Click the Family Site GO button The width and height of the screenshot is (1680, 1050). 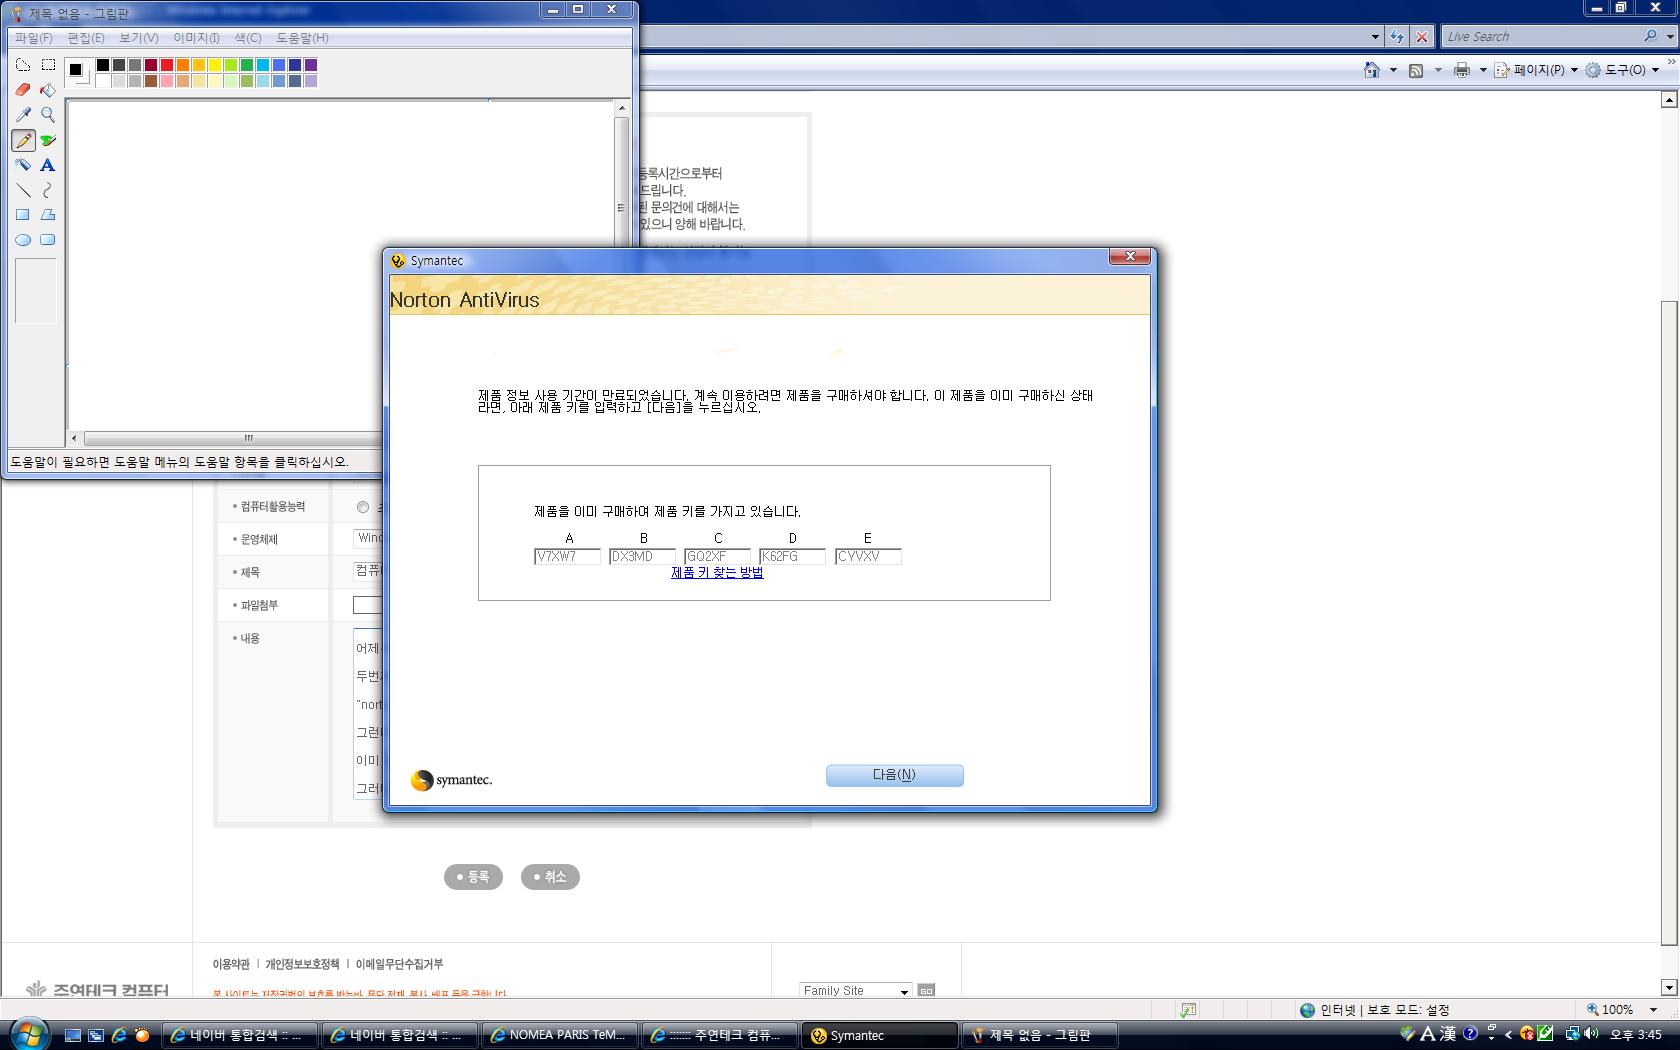[x=926, y=991]
